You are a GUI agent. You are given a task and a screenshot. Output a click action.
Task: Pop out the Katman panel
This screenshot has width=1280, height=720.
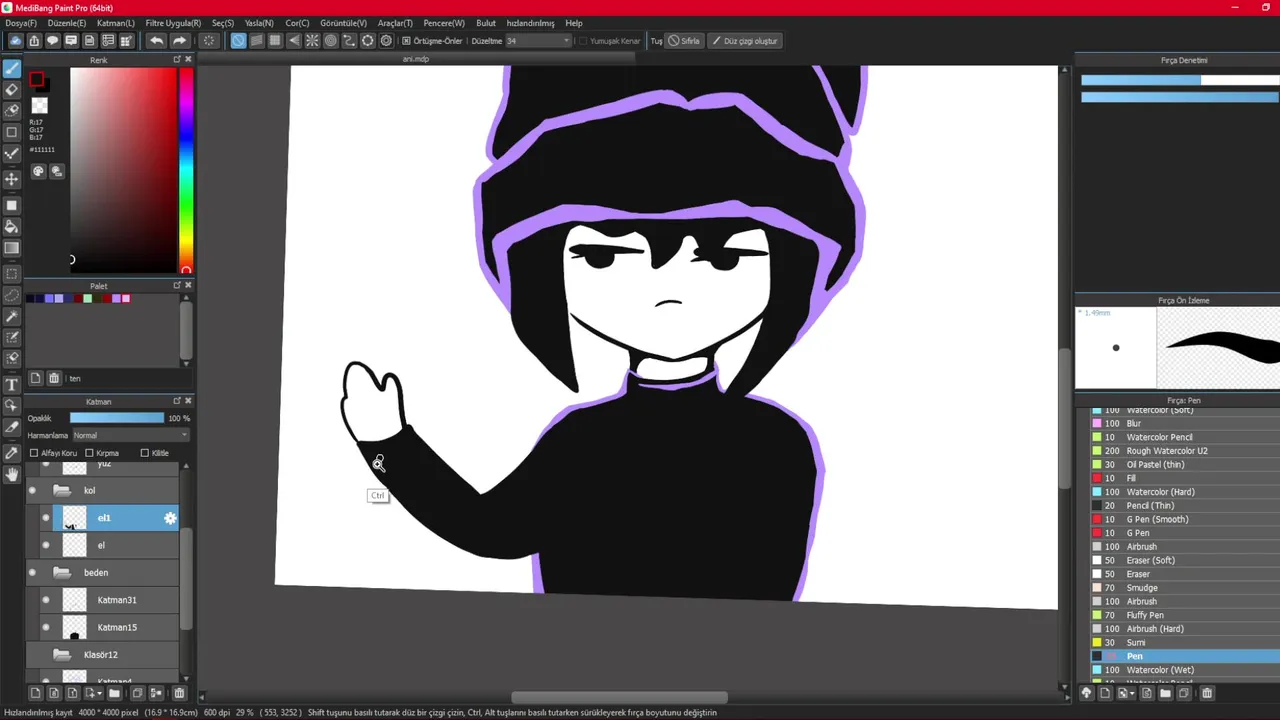[x=177, y=401]
